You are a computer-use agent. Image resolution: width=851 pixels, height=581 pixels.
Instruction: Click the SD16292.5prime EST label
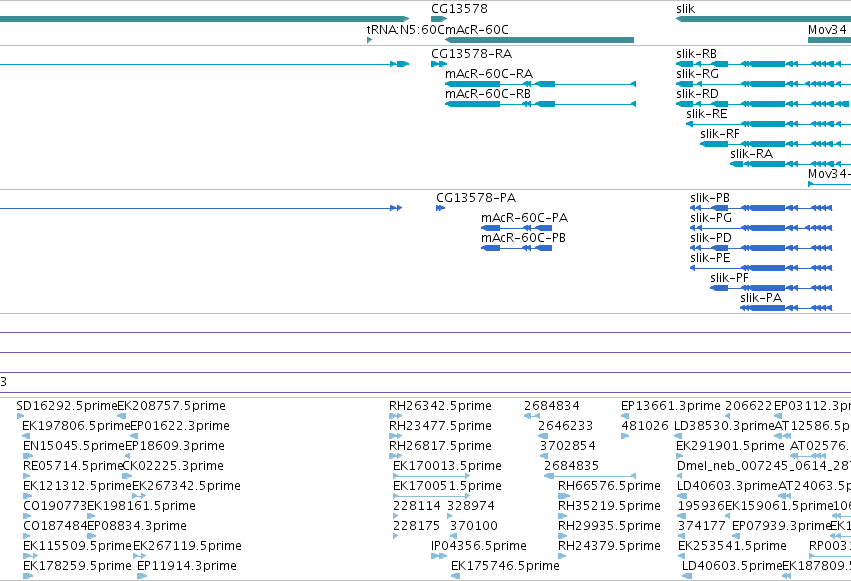pos(67,406)
